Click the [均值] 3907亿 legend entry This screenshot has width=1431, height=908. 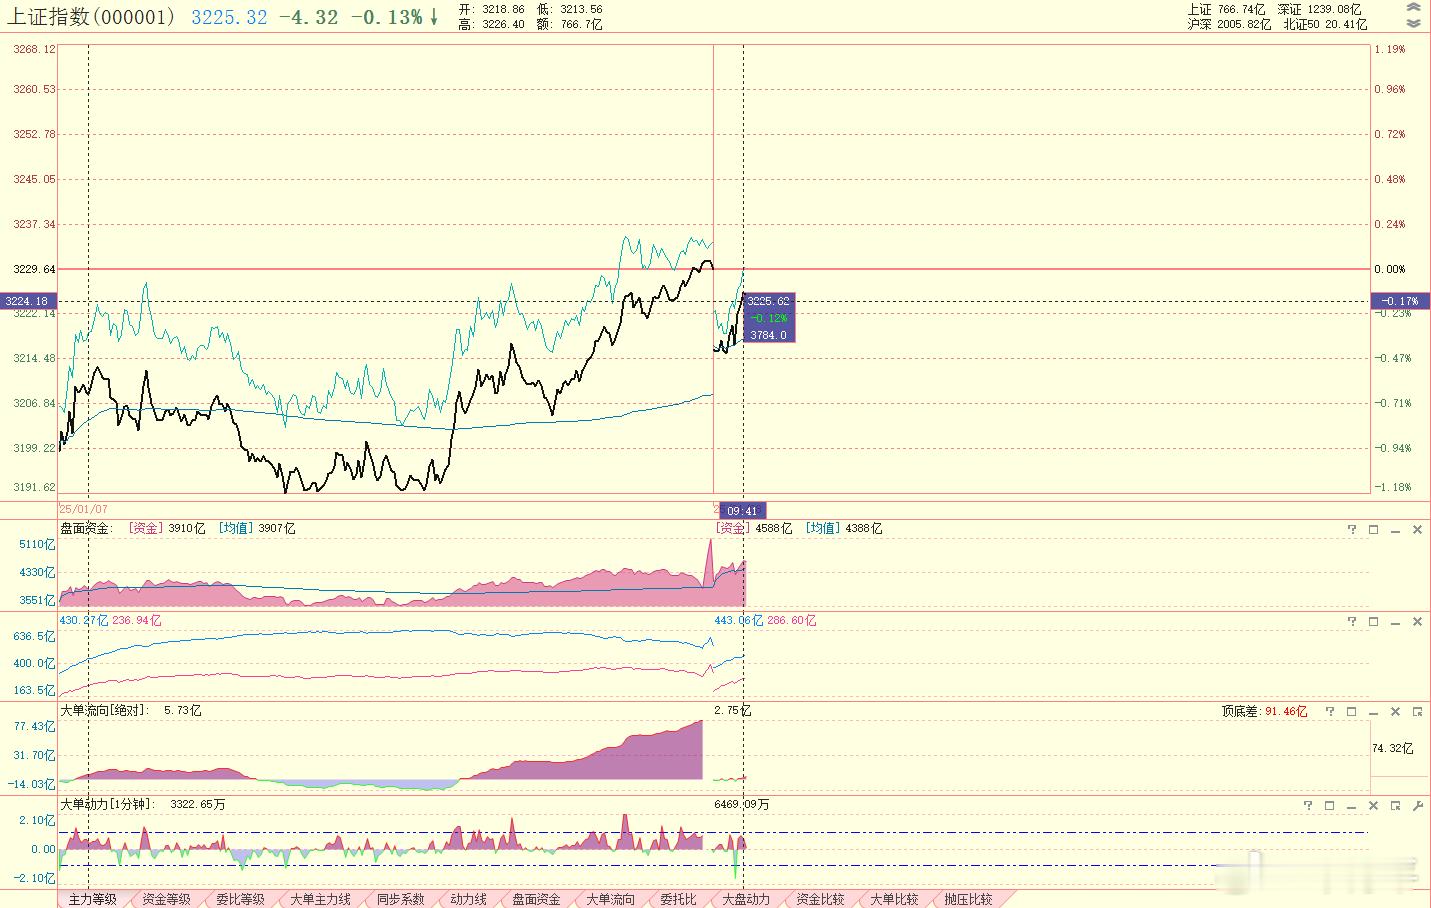pos(257,529)
